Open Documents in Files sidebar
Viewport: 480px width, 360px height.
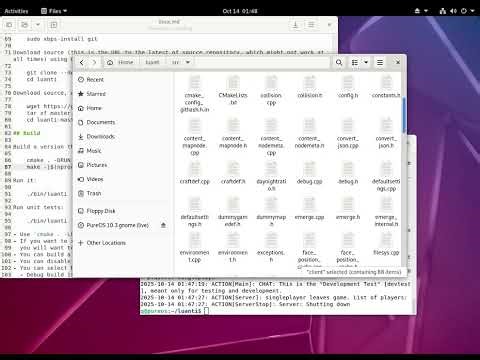[122, 122]
